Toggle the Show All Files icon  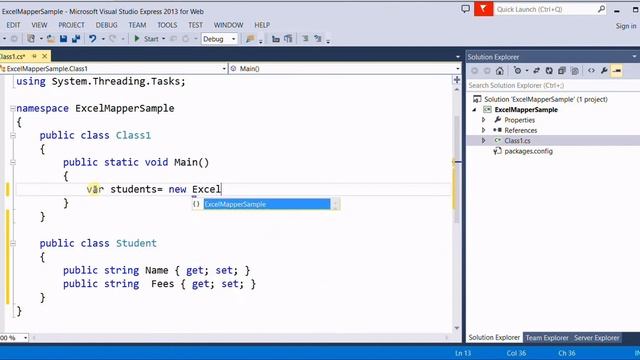click(575, 71)
